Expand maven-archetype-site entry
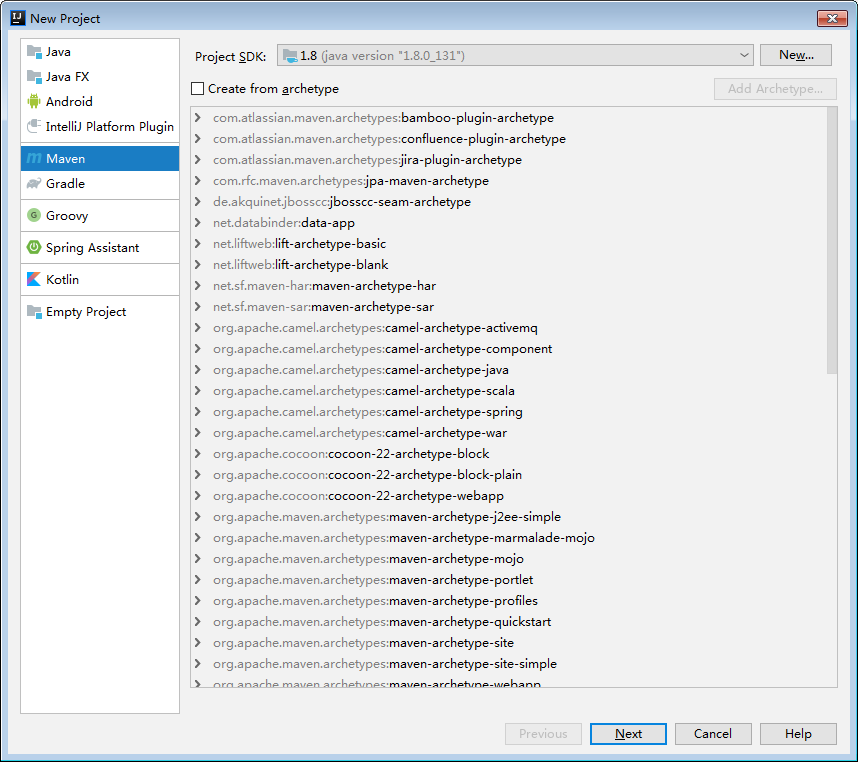The height and width of the screenshot is (762, 858). [x=198, y=643]
